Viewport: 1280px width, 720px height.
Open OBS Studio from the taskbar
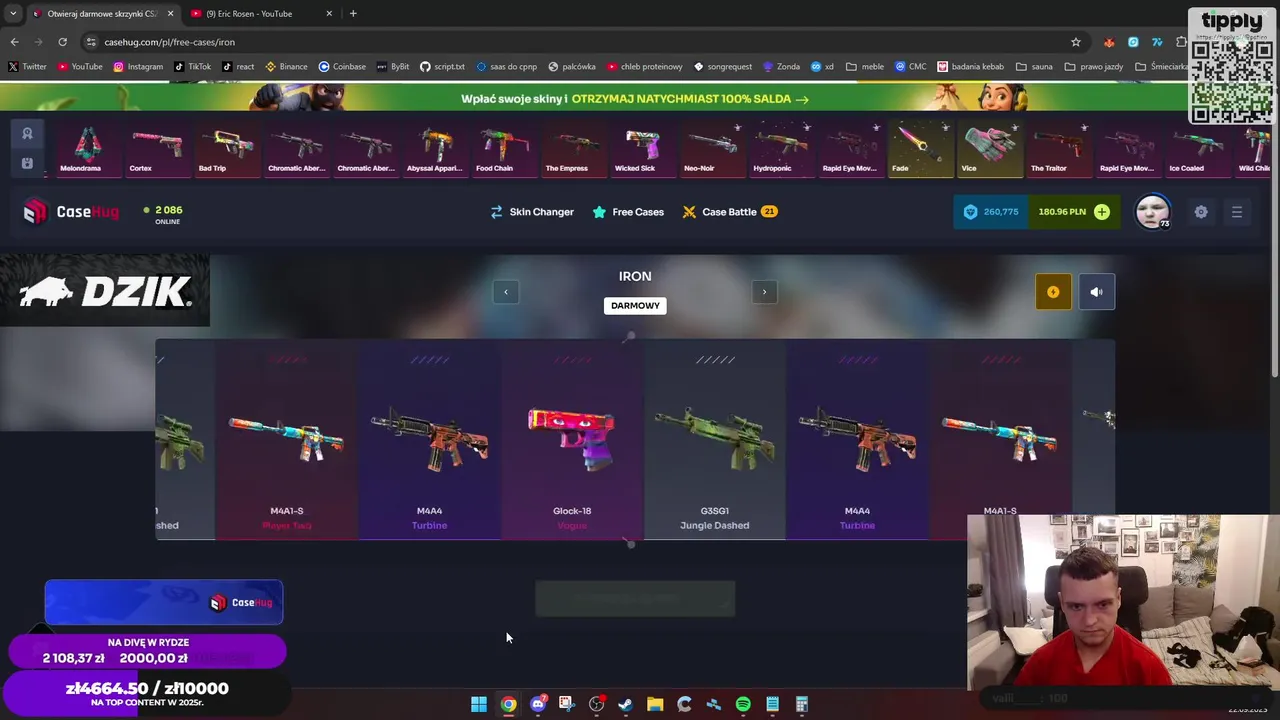(x=596, y=704)
